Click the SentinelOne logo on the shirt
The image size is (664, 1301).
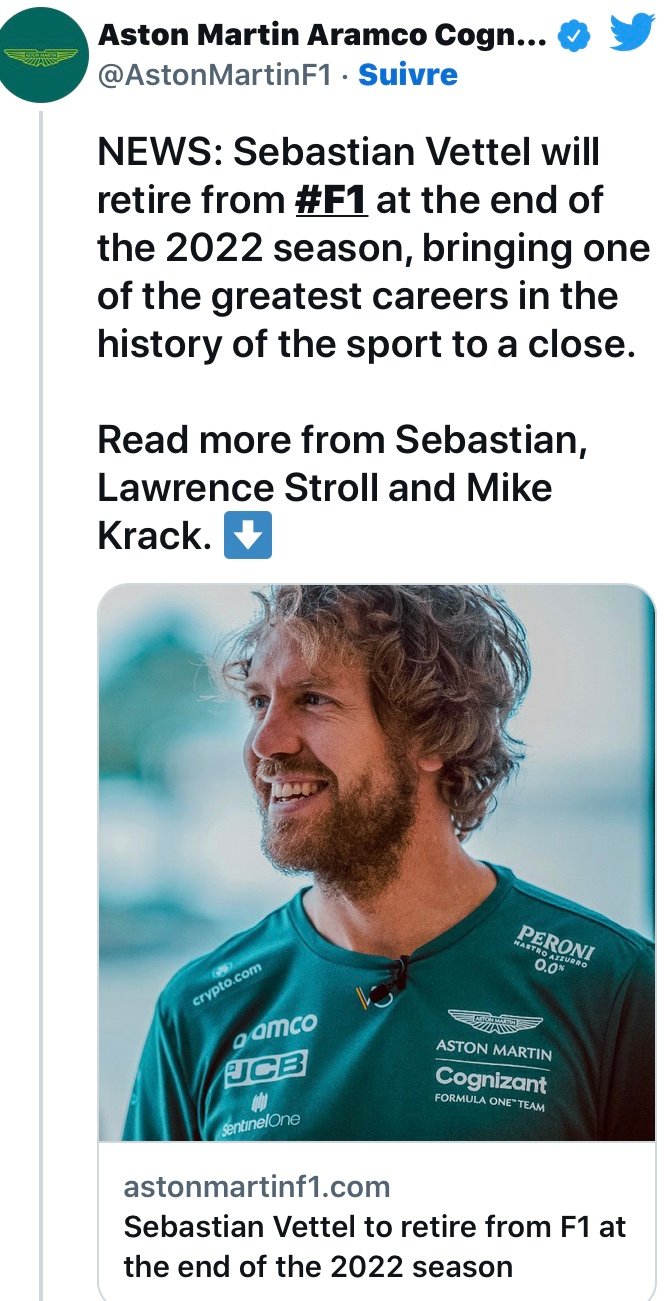click(x=261, y=1117)
